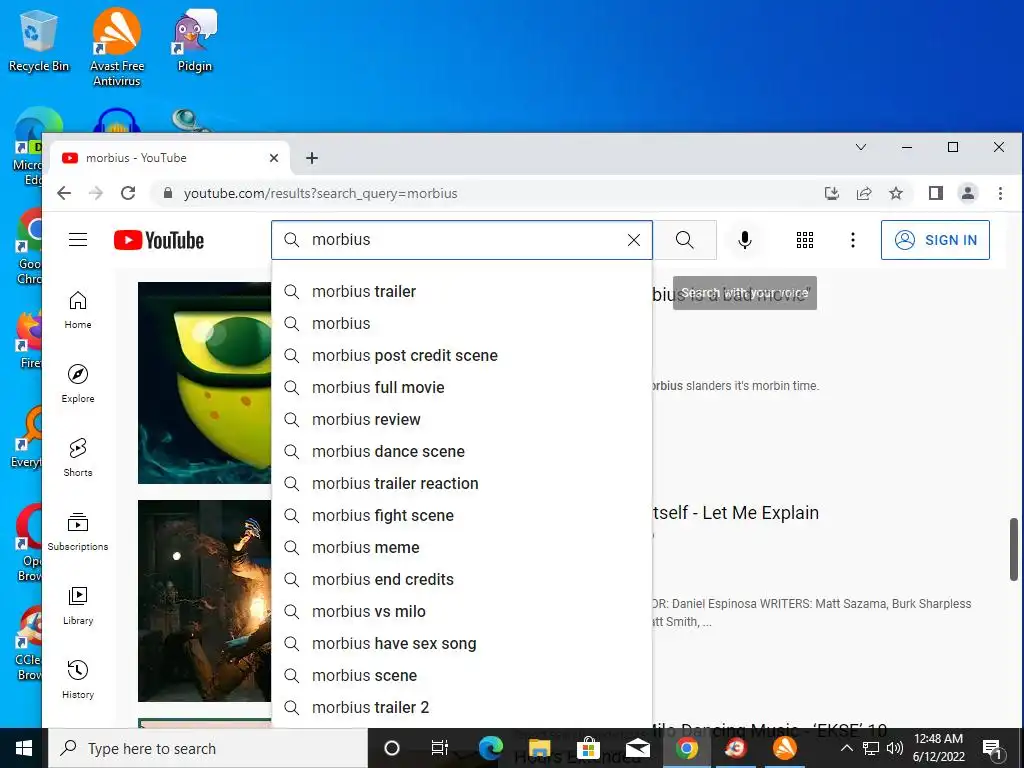Click the URL in the address bar
This screenshot has height=768, width=1024.
(x=320, y=193)
